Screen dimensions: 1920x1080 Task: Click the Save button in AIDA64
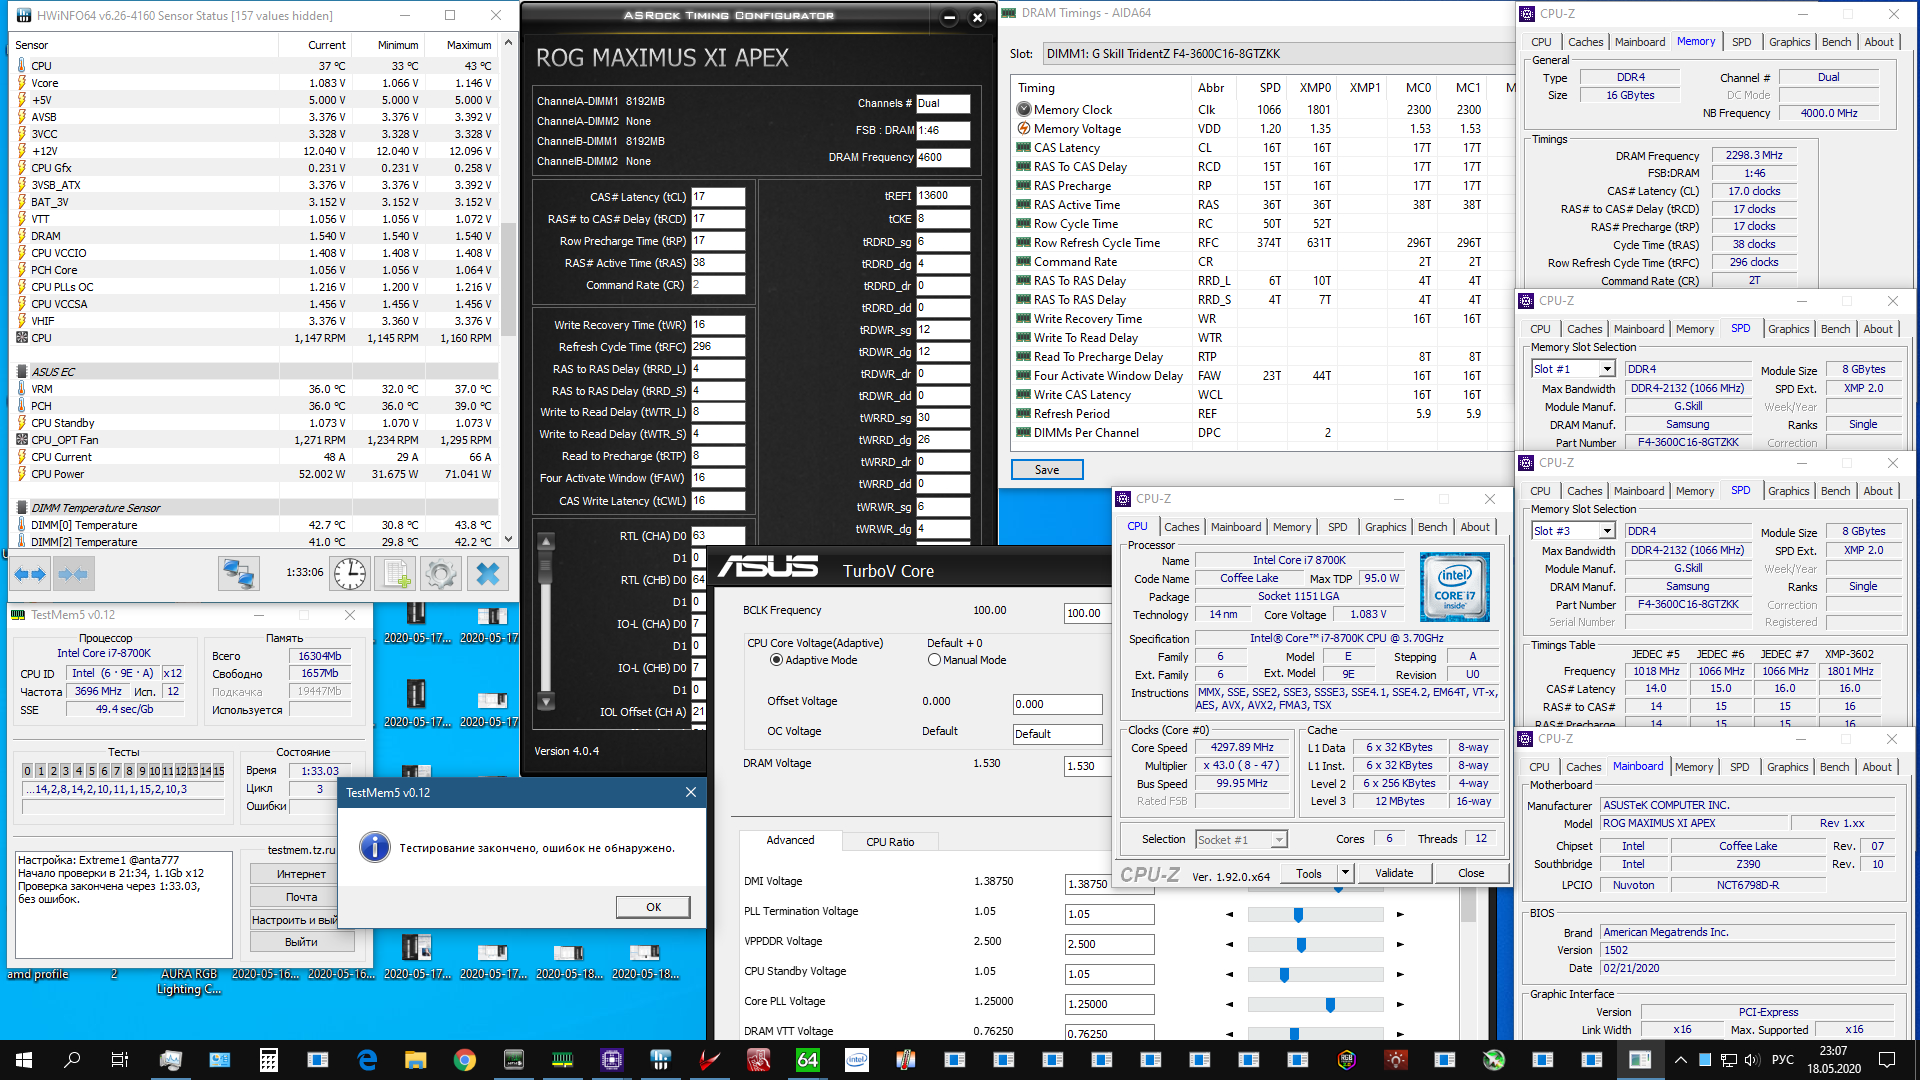pos(1047,470)
